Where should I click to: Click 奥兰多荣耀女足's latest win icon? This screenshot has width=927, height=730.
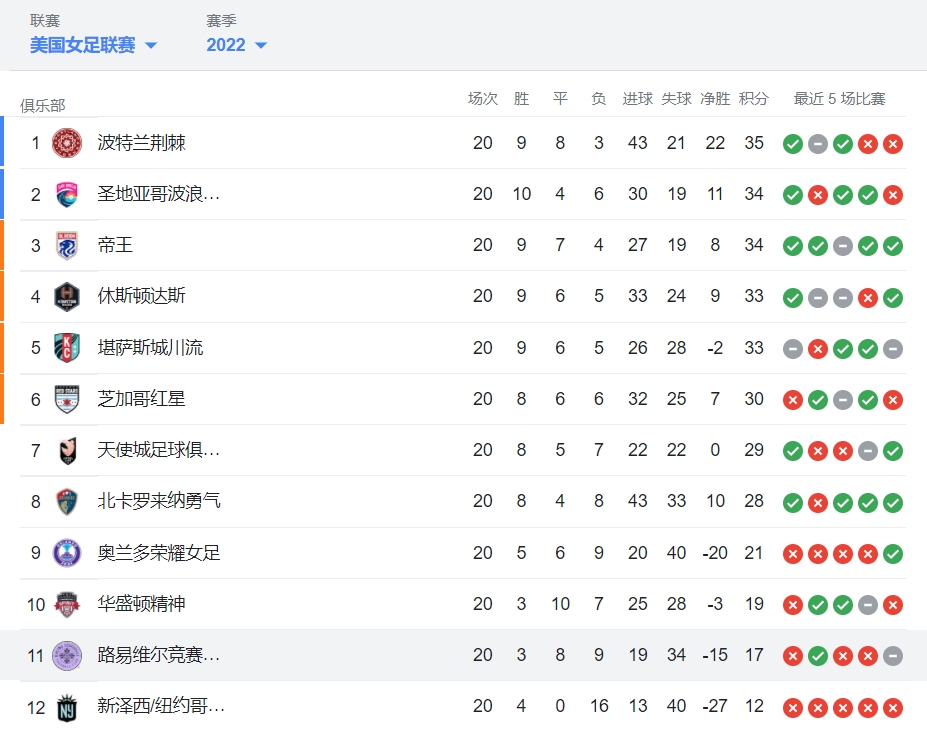[893, 554]
